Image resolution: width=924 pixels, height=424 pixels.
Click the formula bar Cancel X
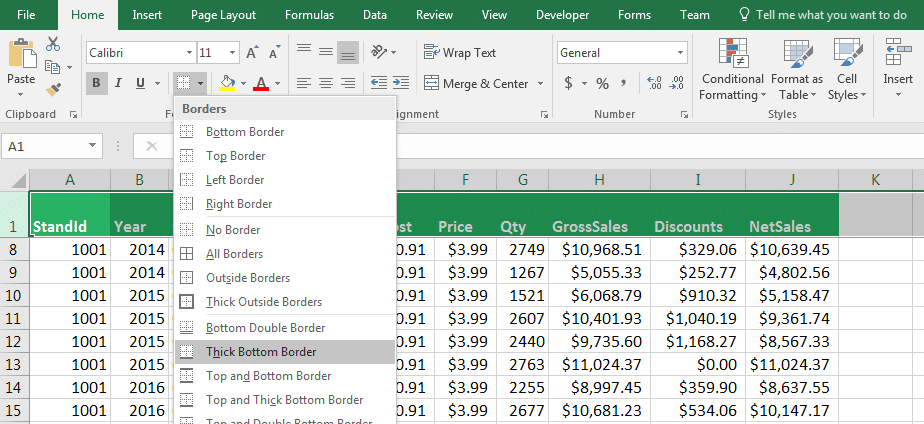click(151, 146)
